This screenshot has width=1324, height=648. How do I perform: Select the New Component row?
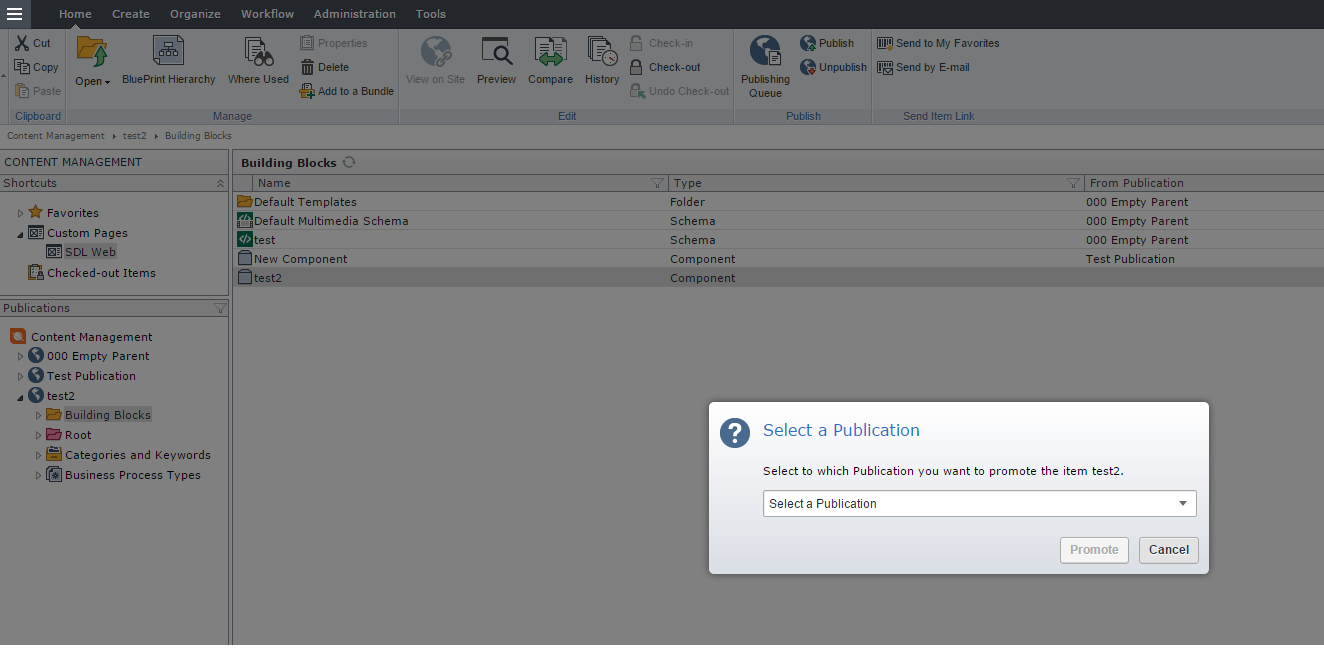click(301, 259)
